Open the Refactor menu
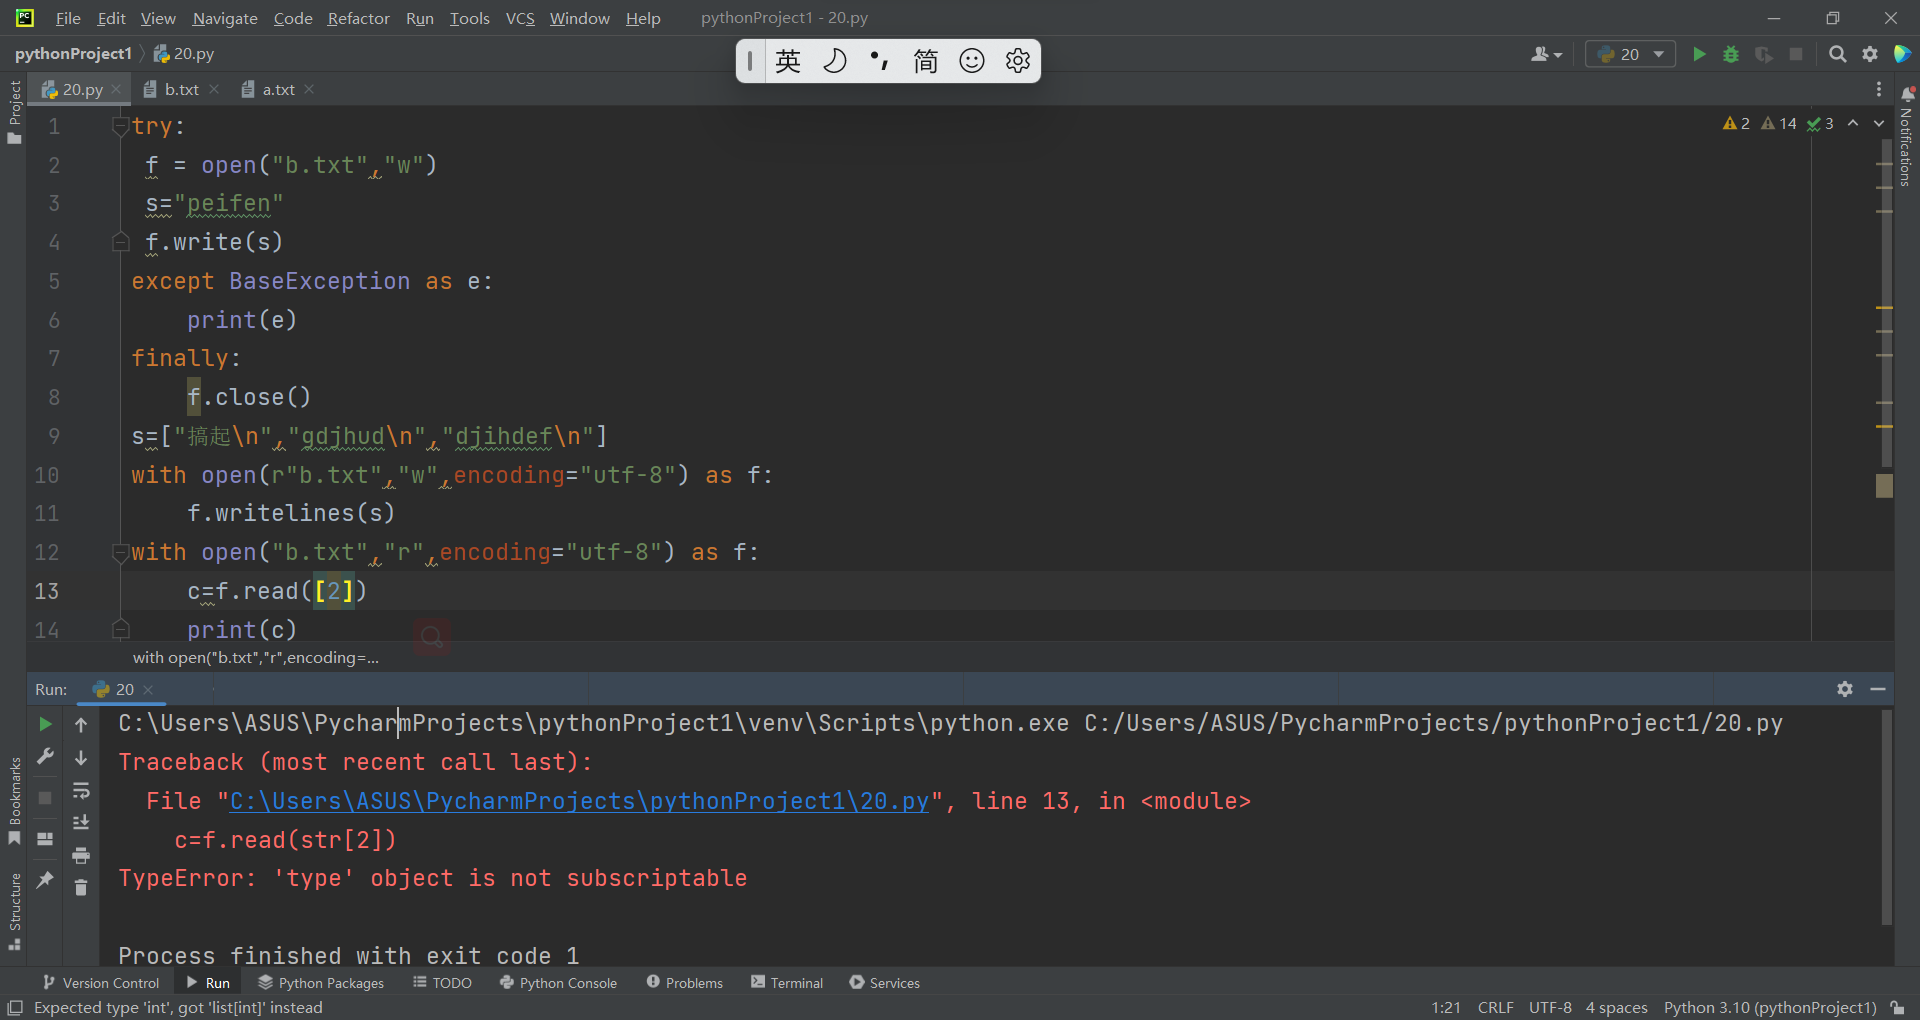1920x1020 pixels. pyautogui.click(x=358, y=18)
